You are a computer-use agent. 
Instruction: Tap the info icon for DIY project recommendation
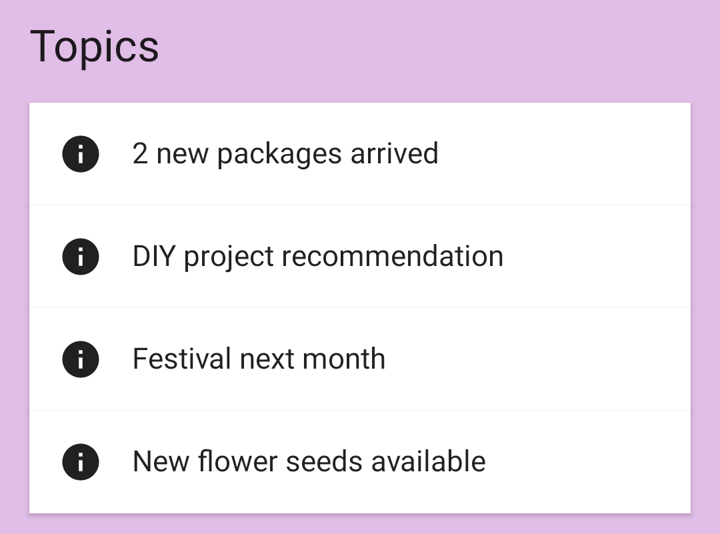[80, 257]
